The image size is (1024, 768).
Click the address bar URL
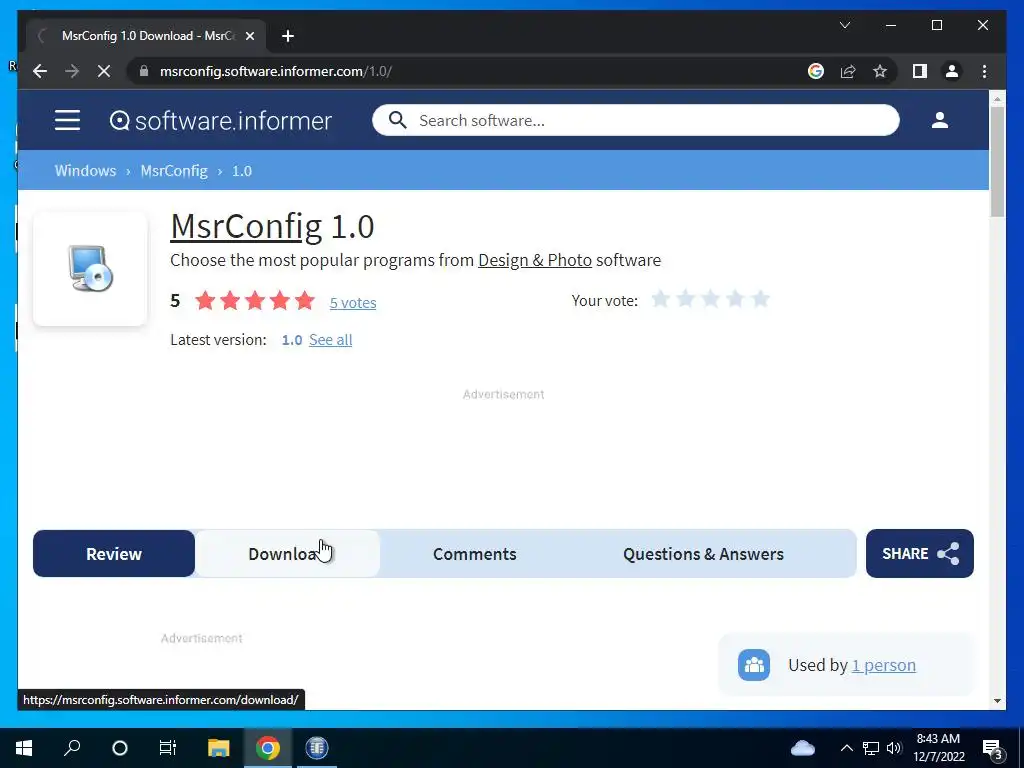pyautogui.click(x=276, y=71)
